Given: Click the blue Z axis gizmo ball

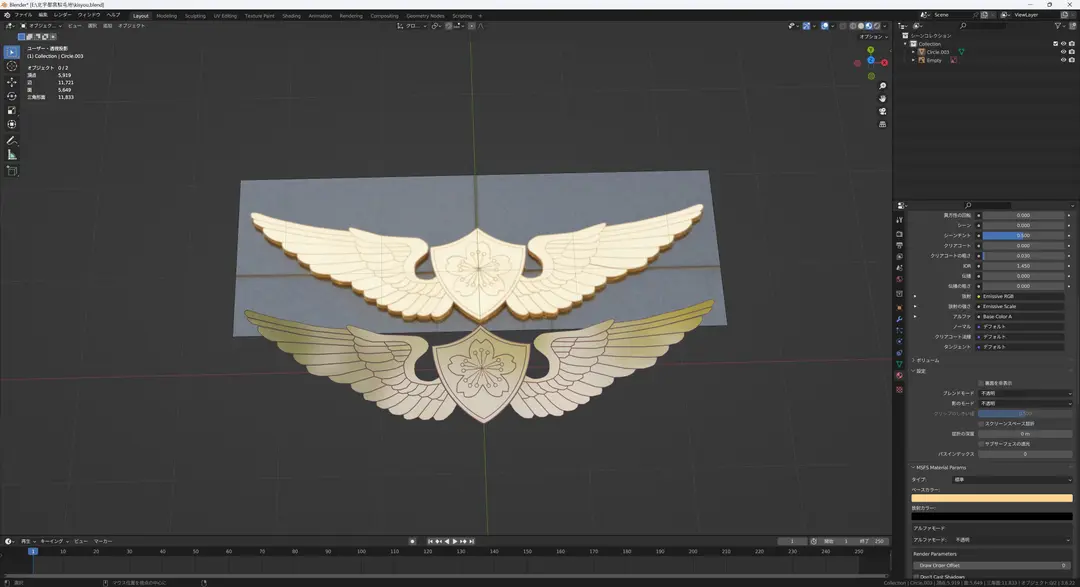Looking at the screenshot, I should (x=871, y=61).
